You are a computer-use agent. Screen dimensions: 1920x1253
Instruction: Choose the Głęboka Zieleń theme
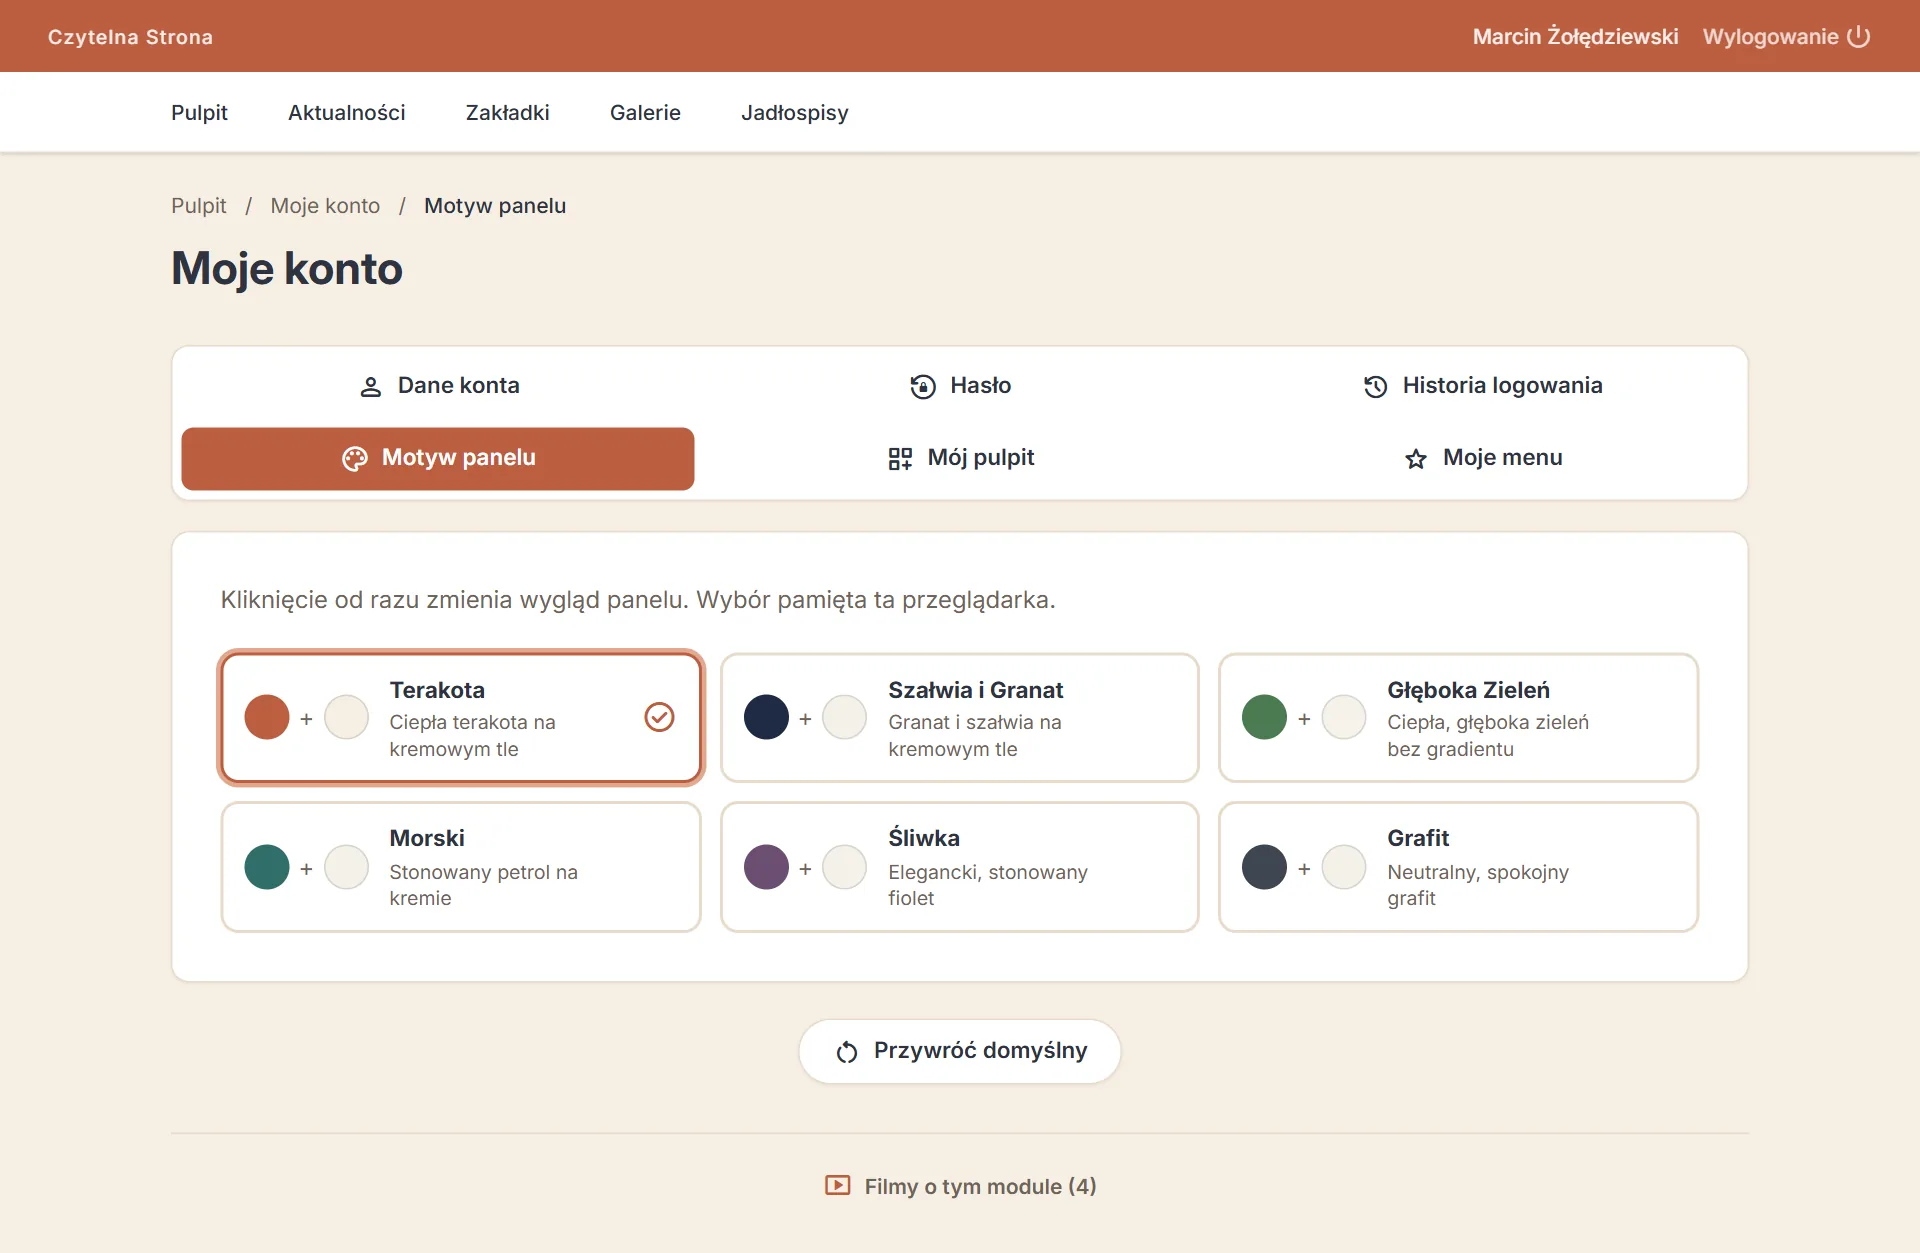(x=1458, y=718)
